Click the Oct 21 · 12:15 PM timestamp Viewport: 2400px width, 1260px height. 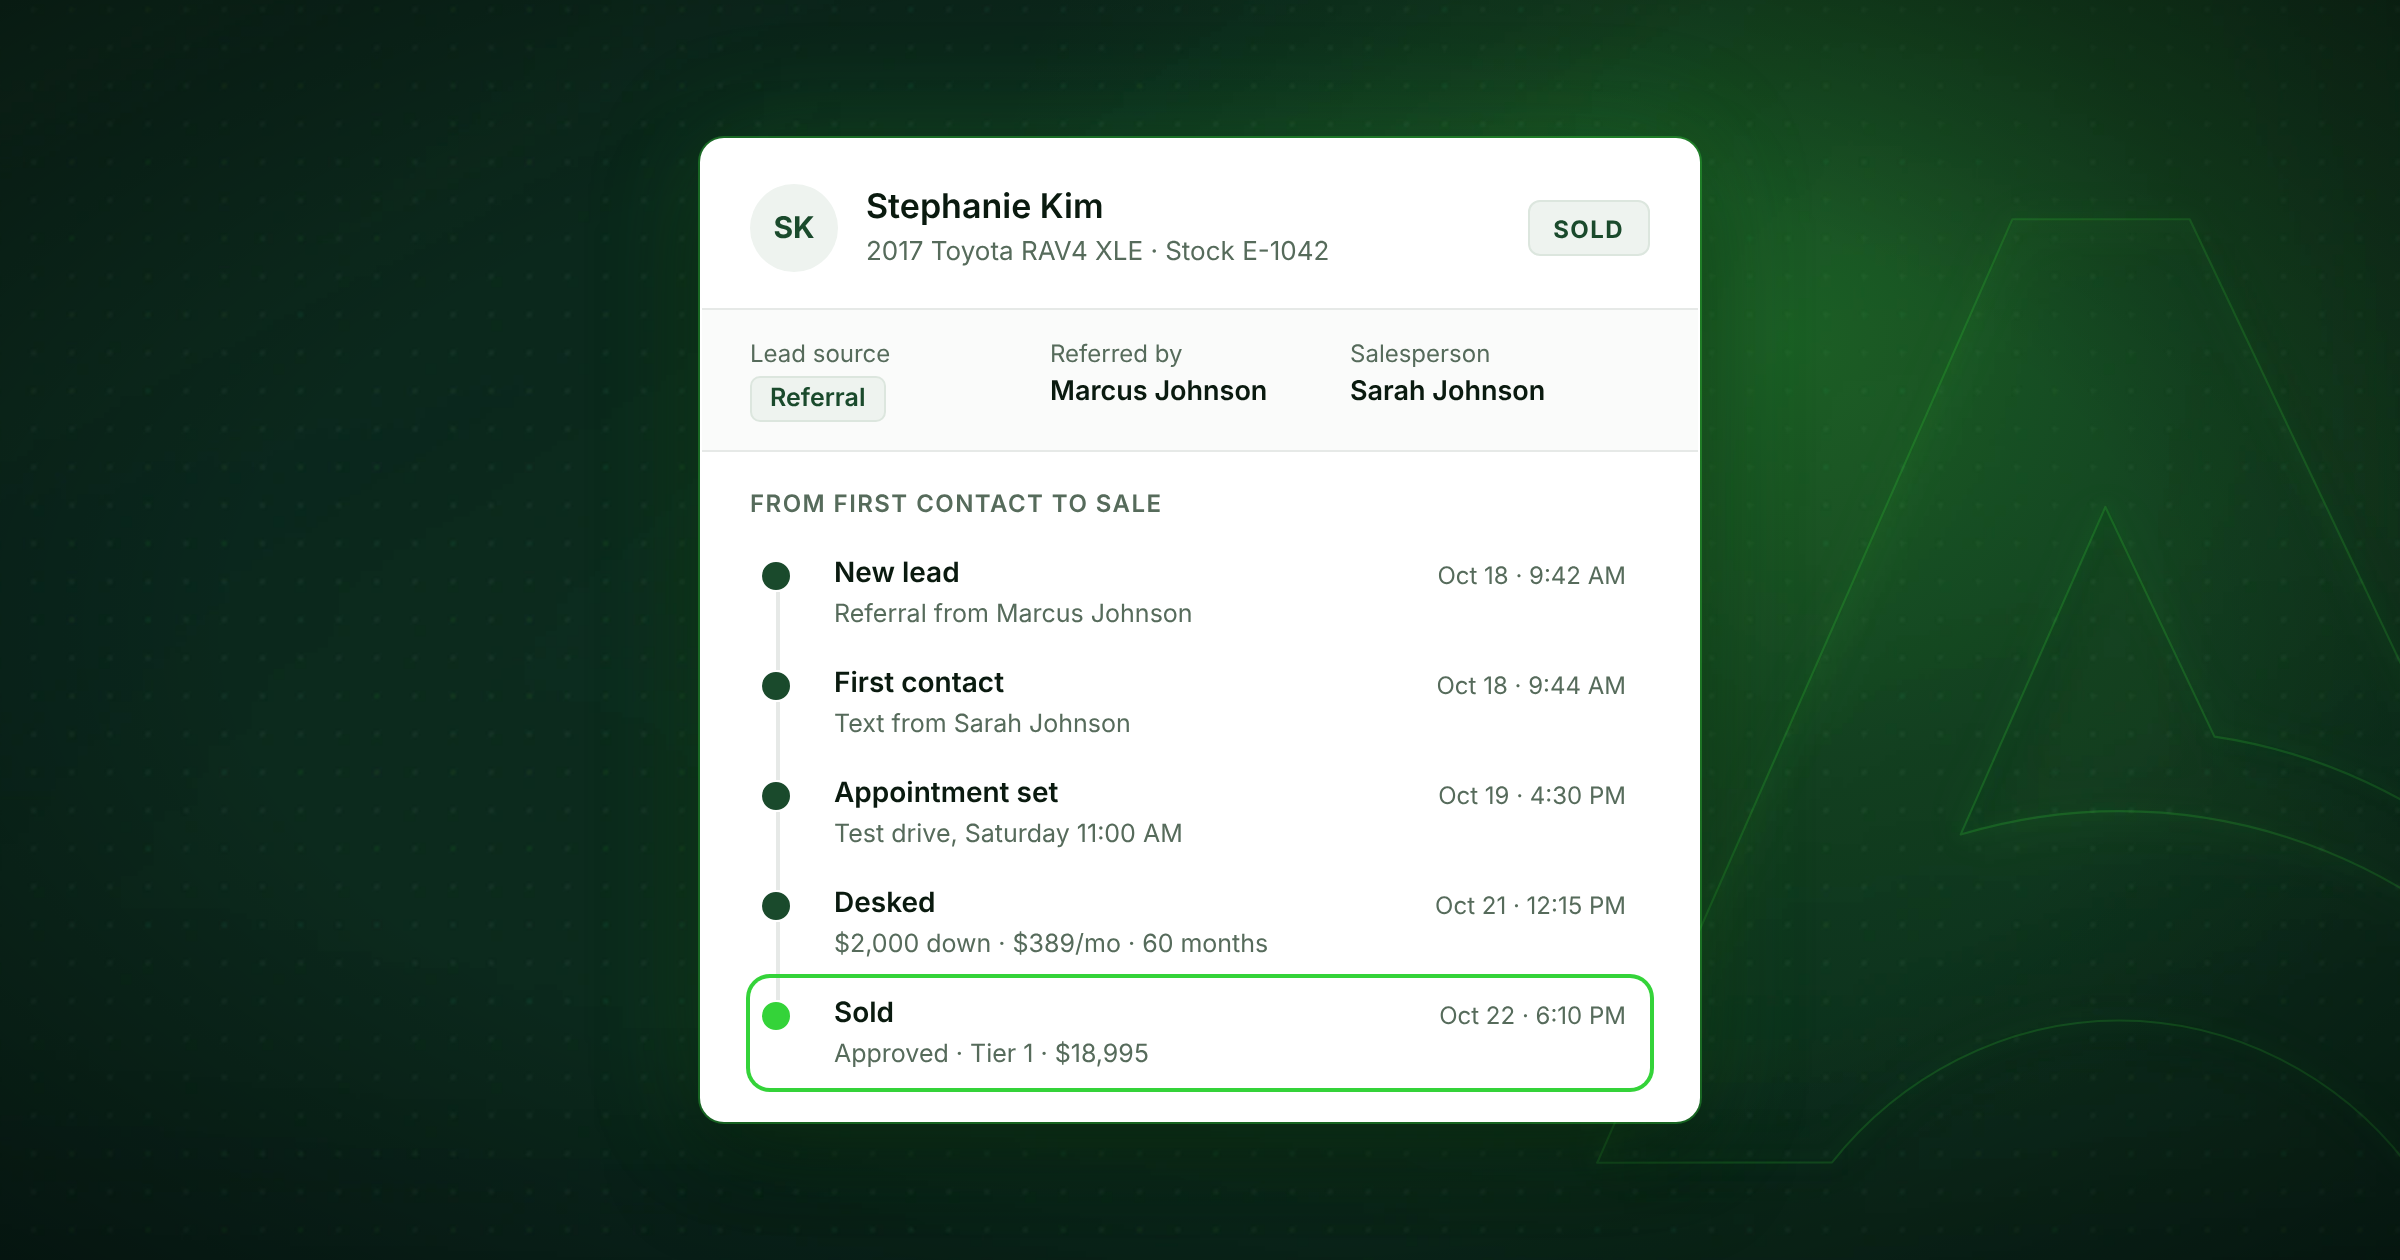(x=1530, y=906)
